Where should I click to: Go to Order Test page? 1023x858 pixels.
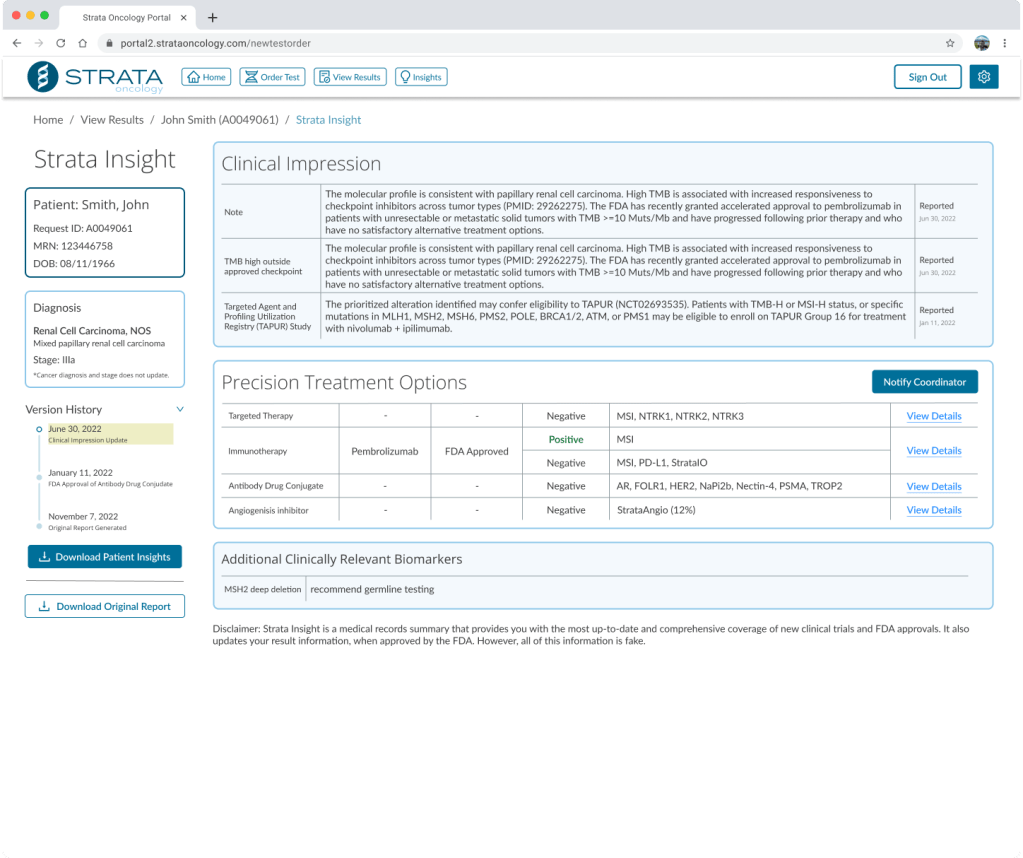[272, 77]
